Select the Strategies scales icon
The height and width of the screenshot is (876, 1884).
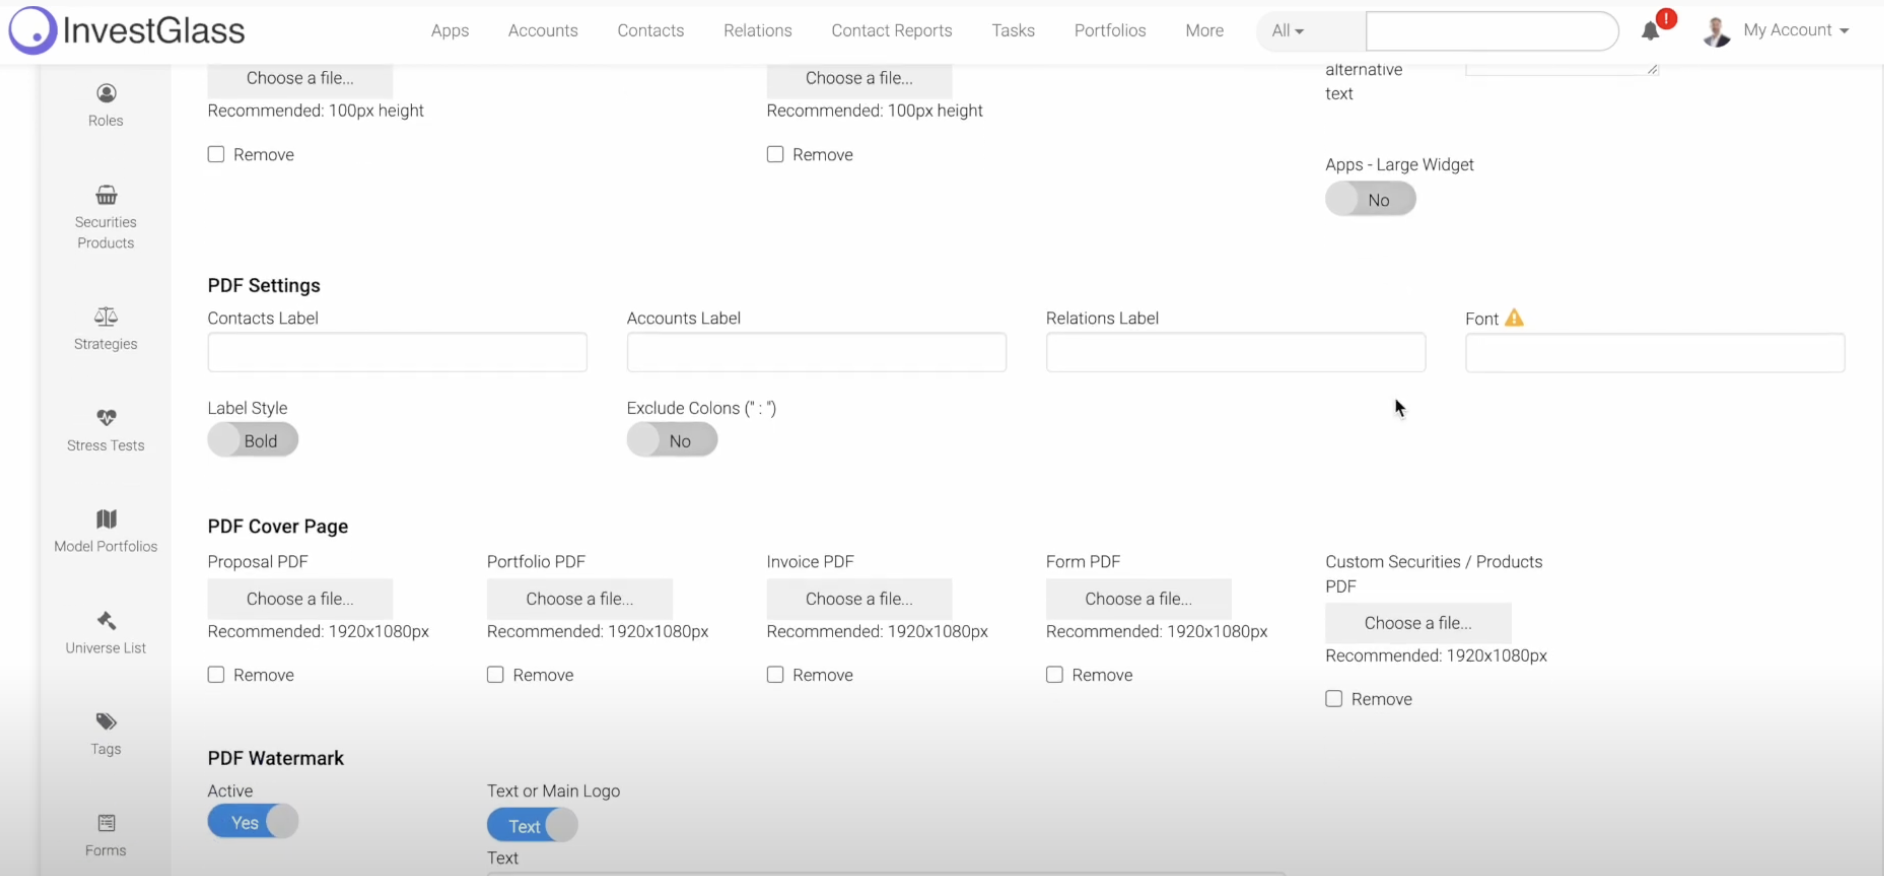click(106, 317)
